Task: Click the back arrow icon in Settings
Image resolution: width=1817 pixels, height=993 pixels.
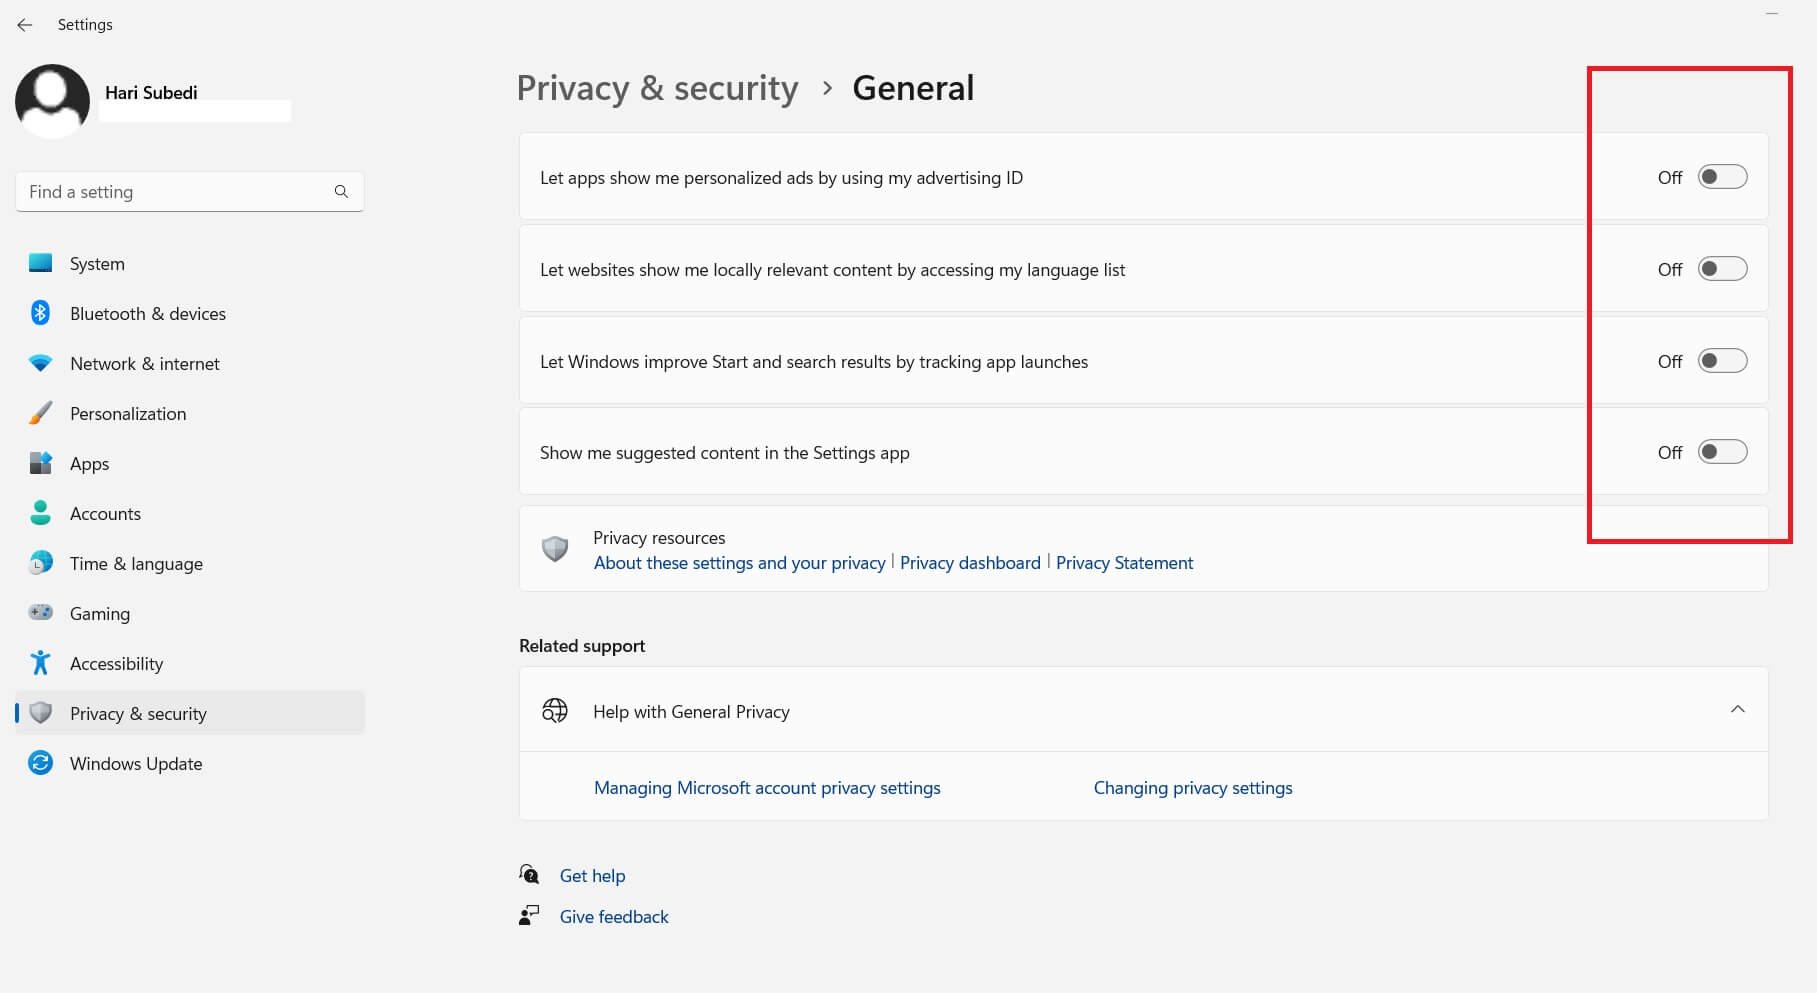Action: pos(25,25)
